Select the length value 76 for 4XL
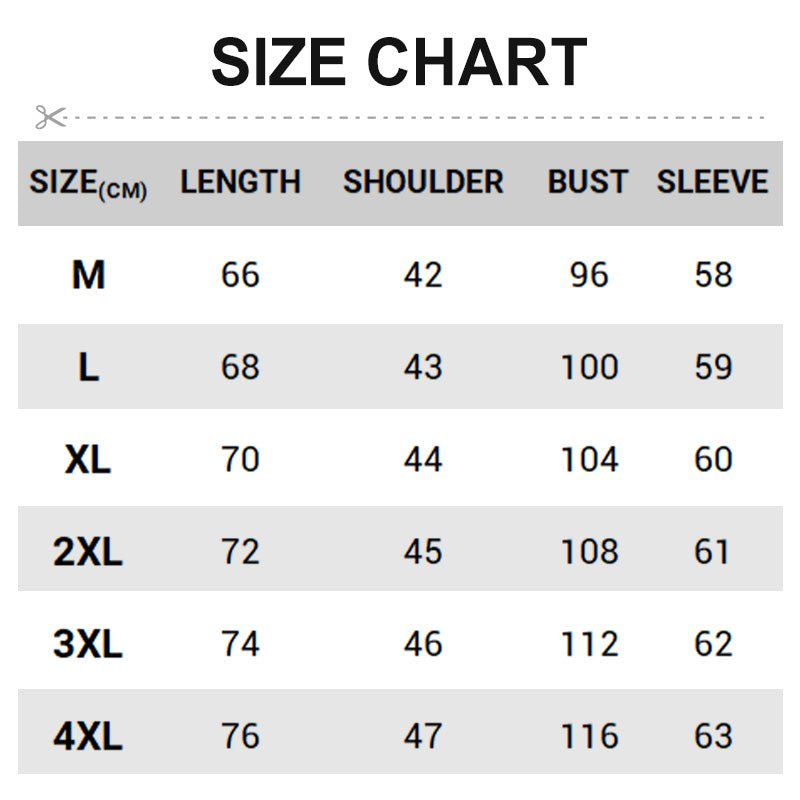 [240, 737]
